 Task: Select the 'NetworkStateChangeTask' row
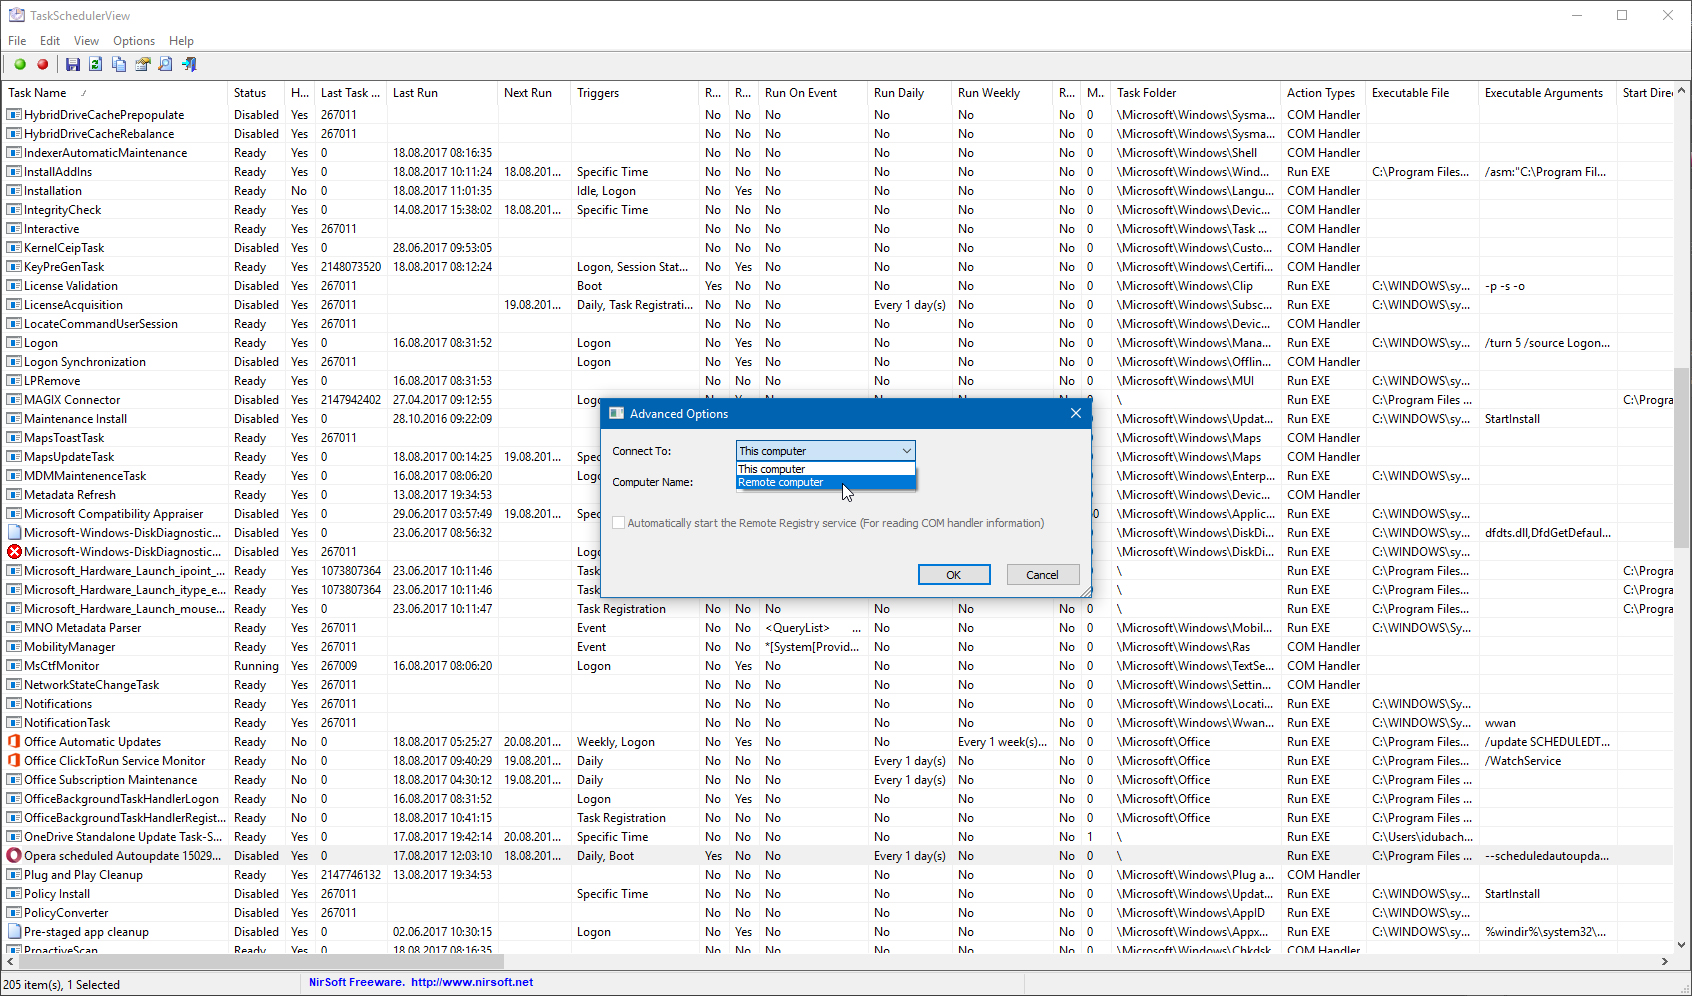pos(838,685)
